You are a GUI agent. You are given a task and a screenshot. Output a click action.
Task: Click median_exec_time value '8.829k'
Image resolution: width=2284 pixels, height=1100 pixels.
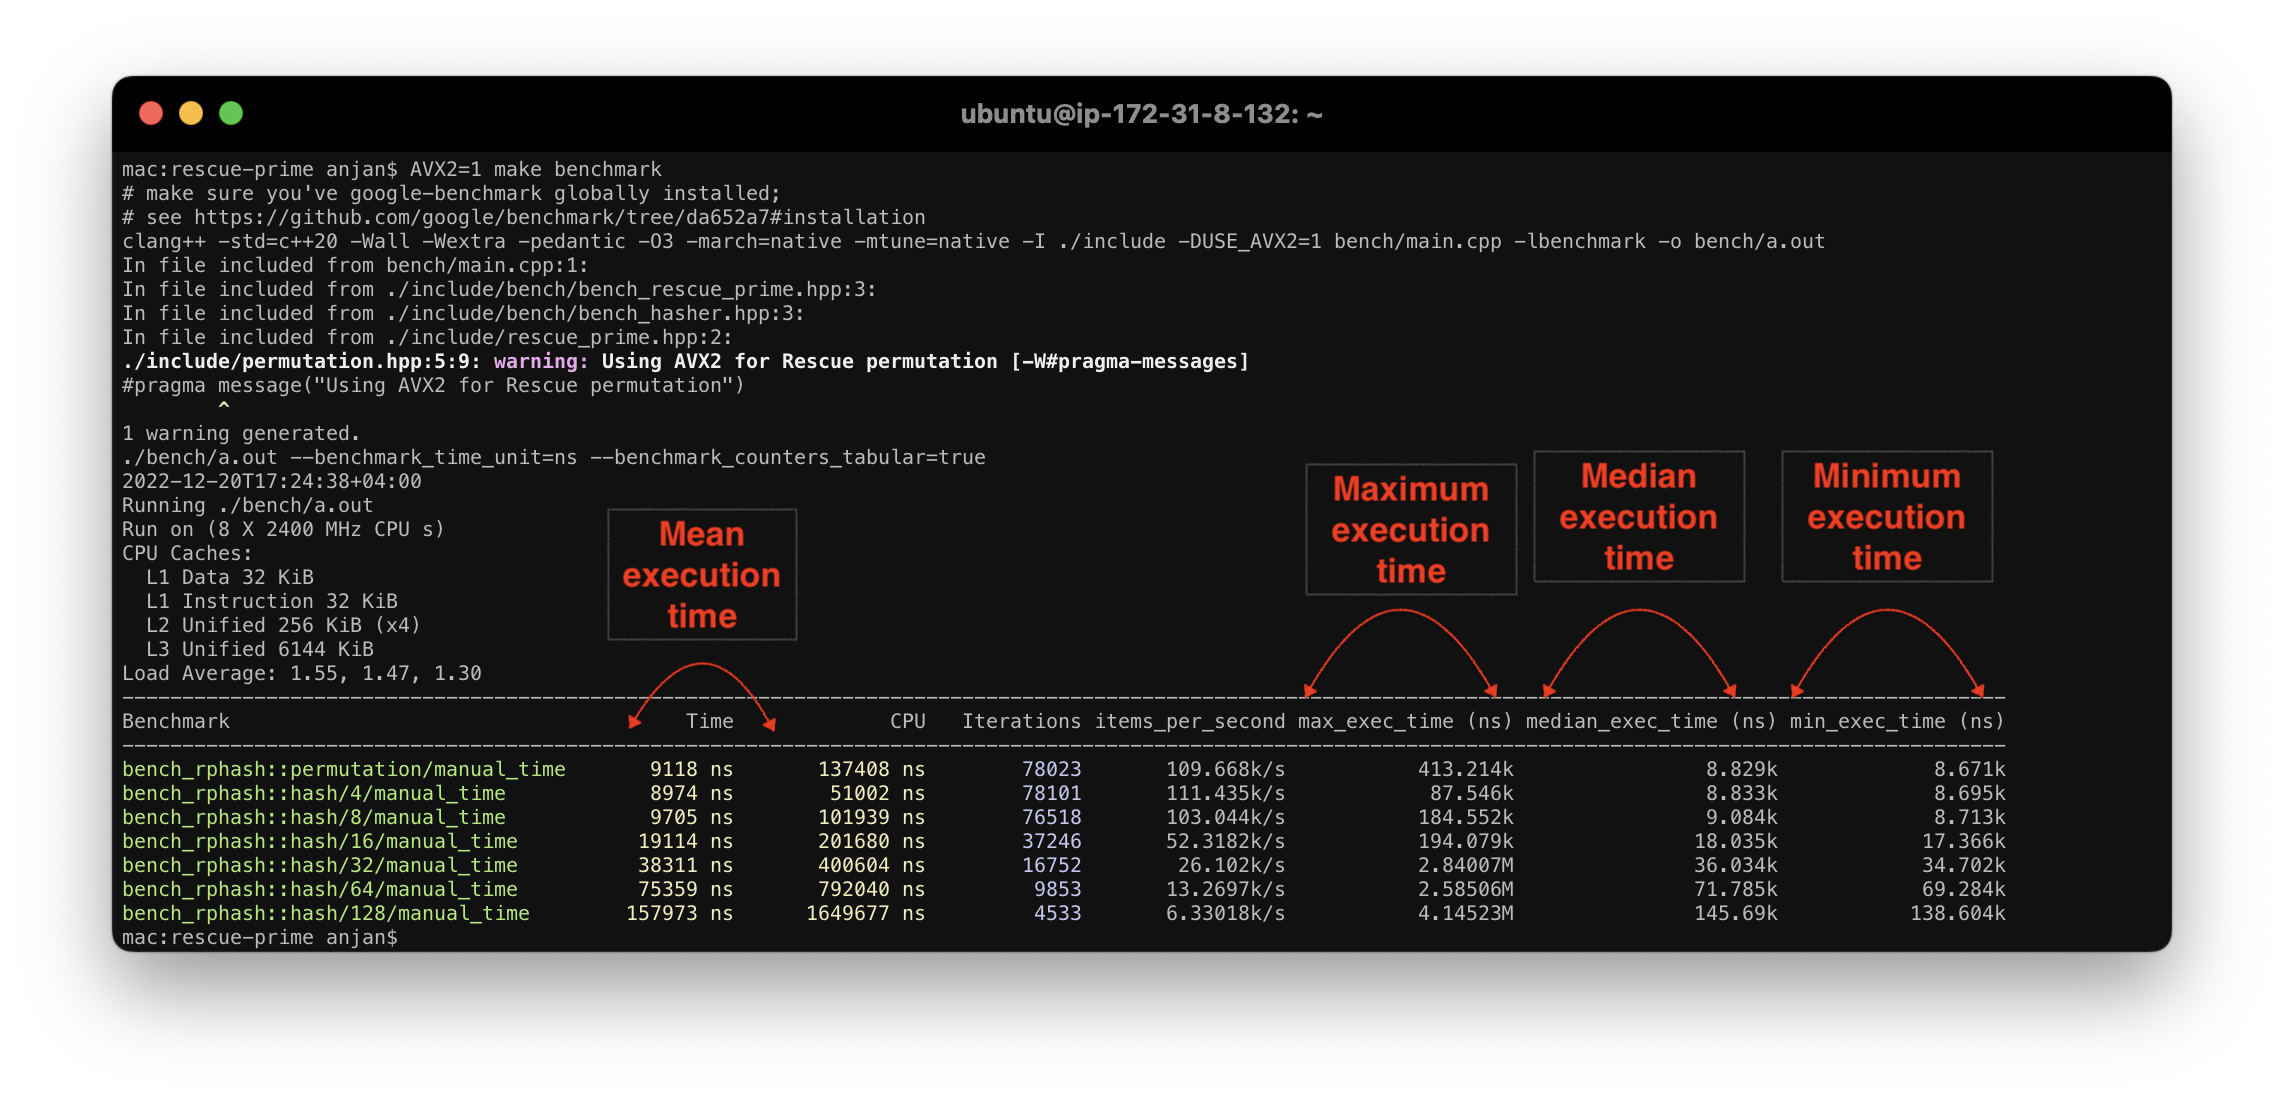(1742, 769)
